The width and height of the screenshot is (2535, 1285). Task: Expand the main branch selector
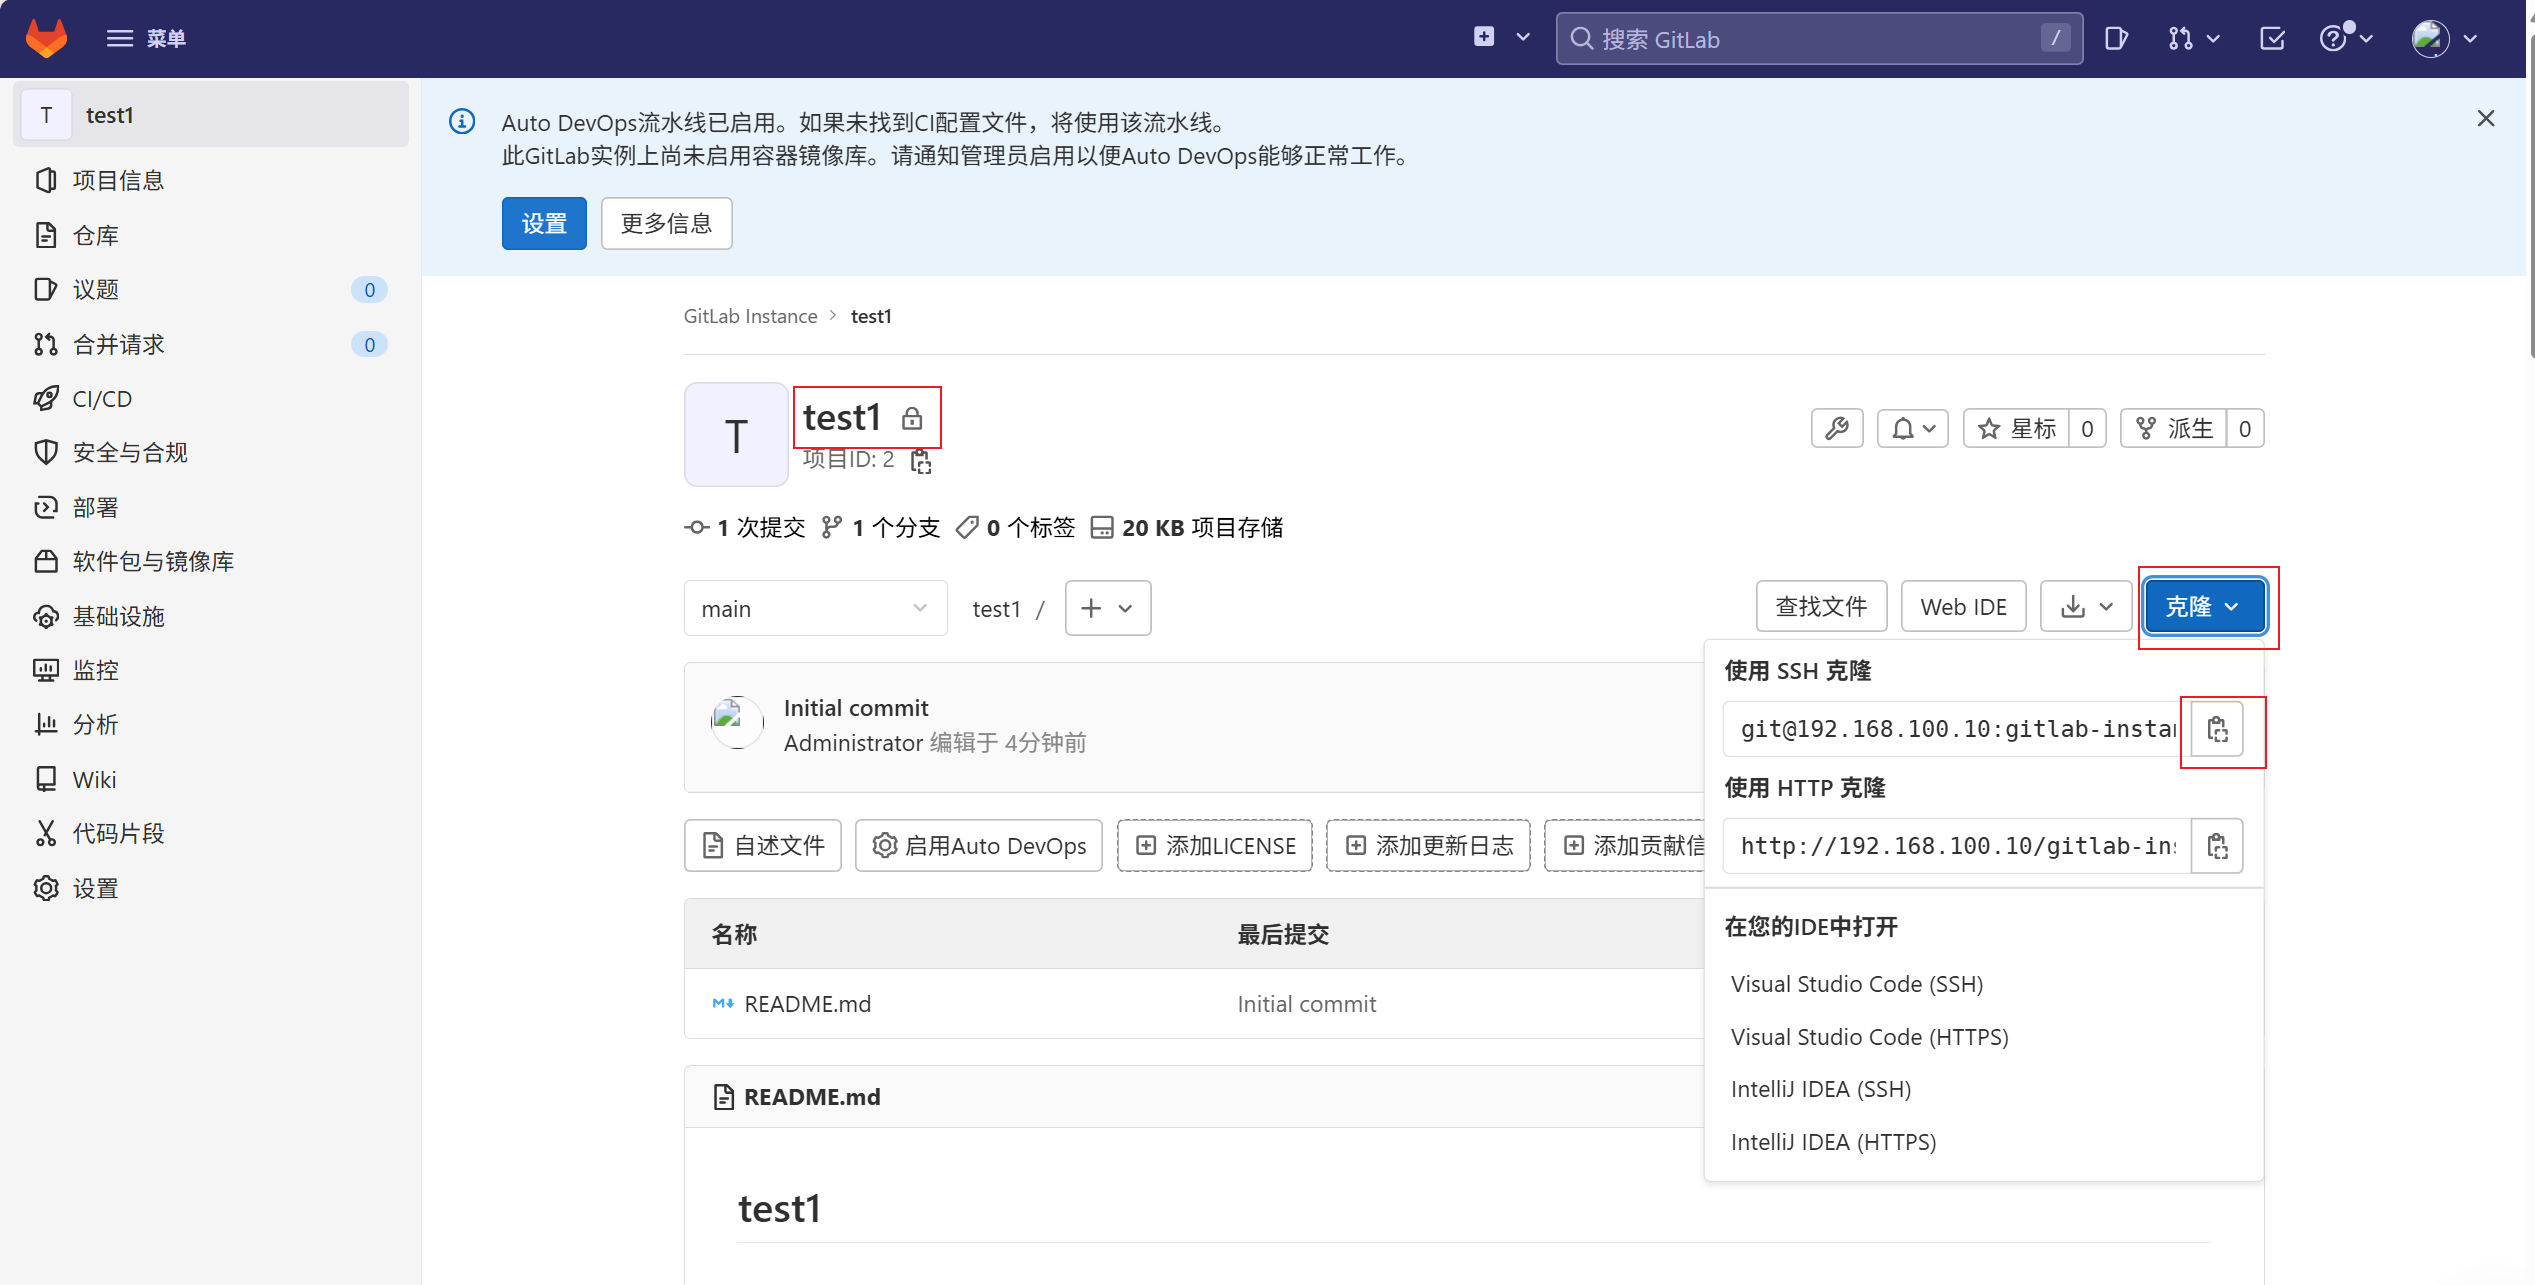point(815,608)
